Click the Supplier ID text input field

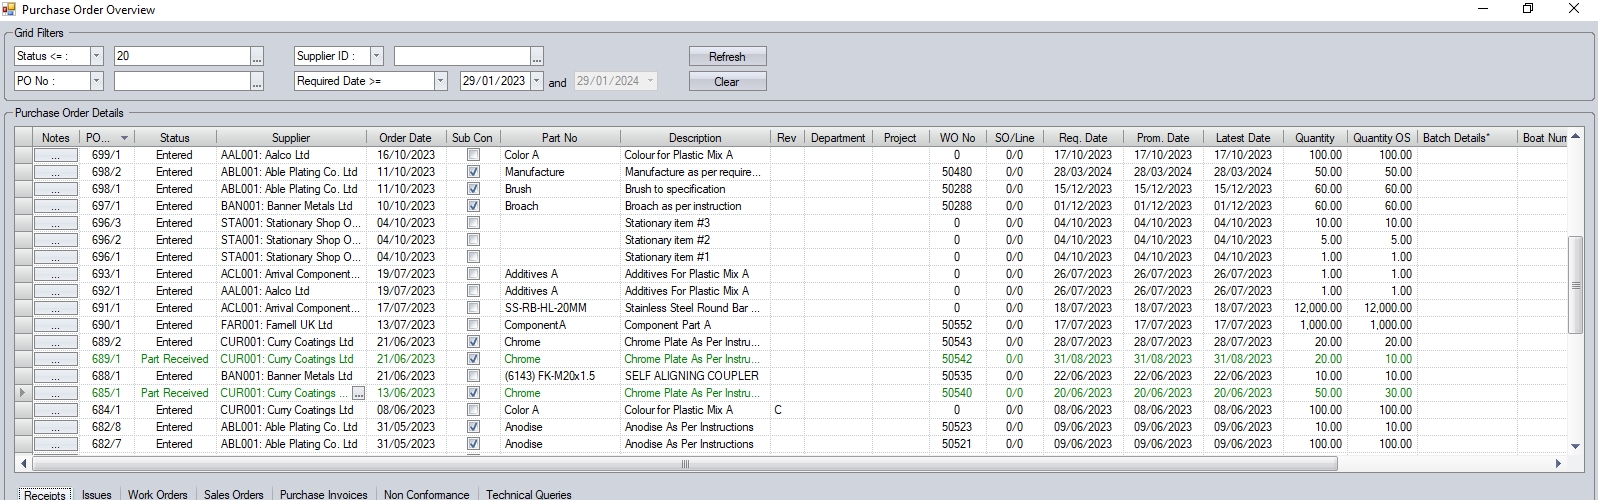pos(461,56)
